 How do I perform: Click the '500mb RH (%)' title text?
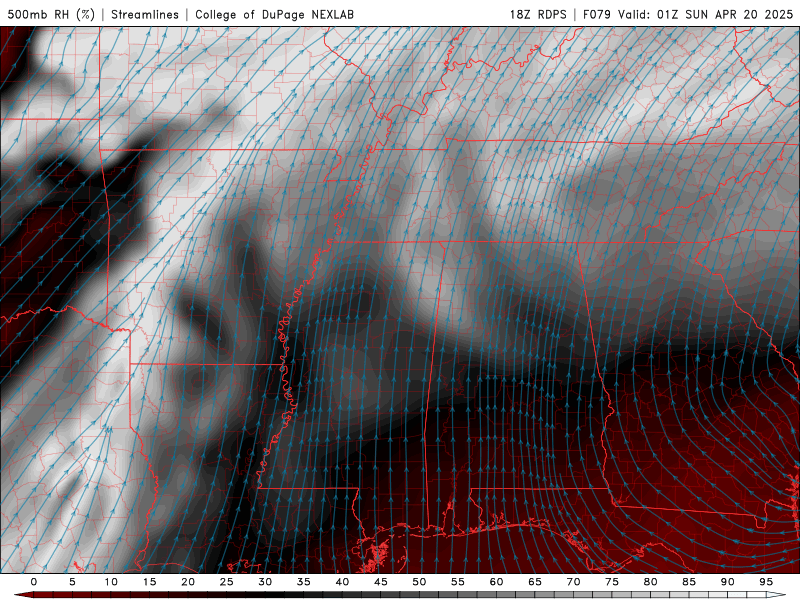pyautogui.click(x=51, y=14)
